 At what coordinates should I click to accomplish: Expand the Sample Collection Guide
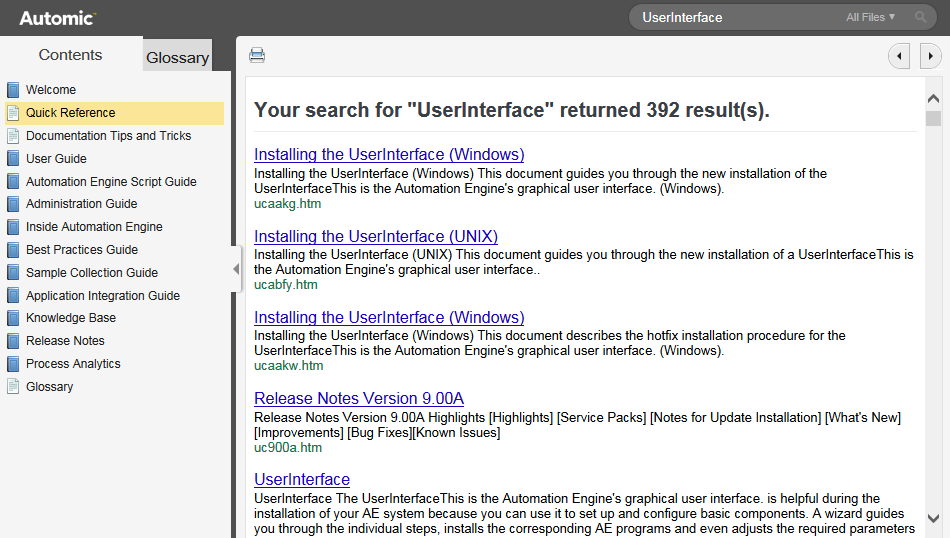[91, 273]
